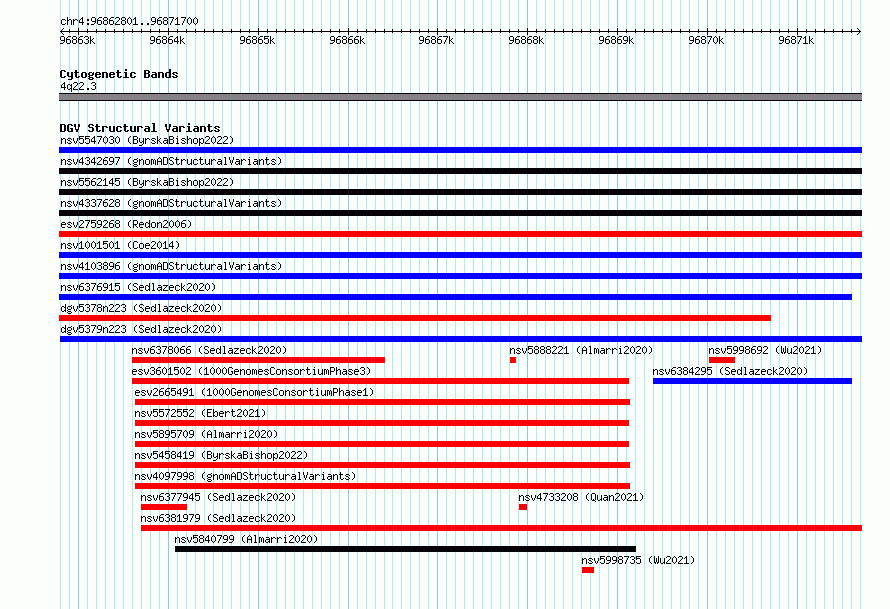Click the 96867k ruler tick label
Viewport: 890px width, 609px height.
[x=436, y=40]
